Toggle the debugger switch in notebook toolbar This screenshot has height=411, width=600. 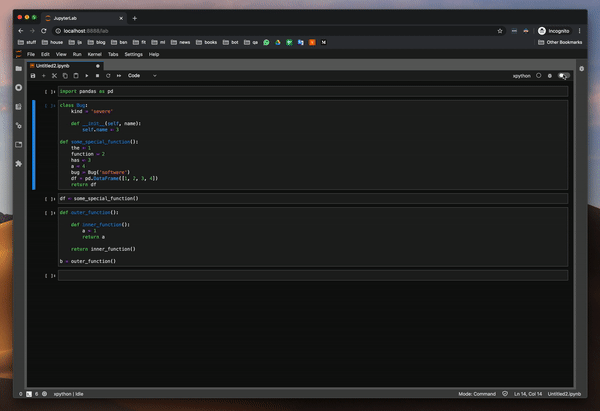point(564,76)
